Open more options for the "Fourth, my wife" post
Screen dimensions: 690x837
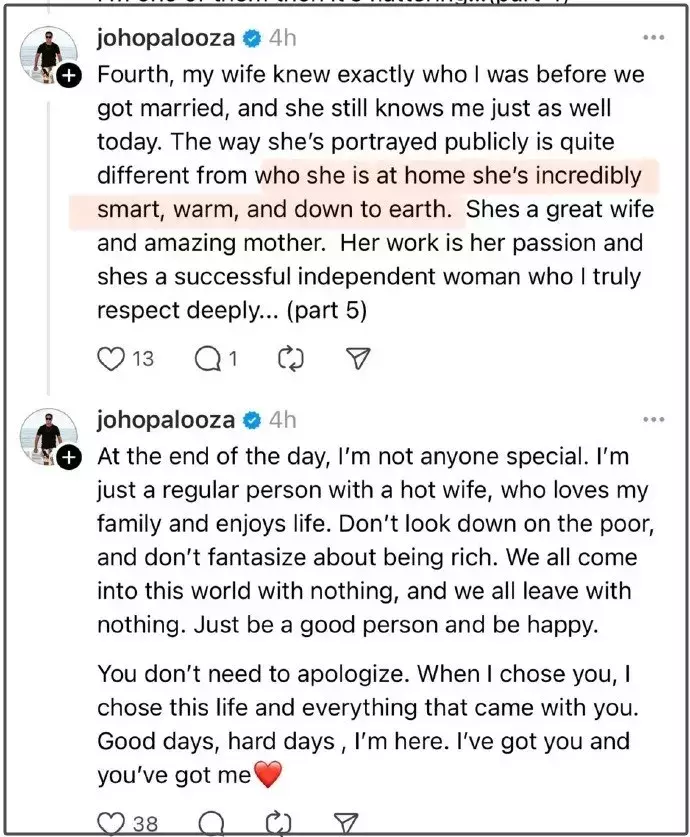653,38
